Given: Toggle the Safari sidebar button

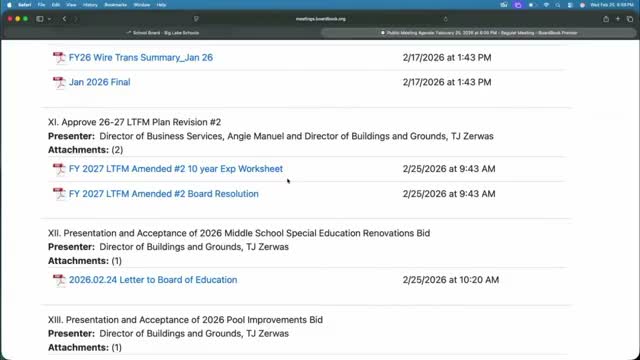Looking at the screenshot, I should point(40,19).
